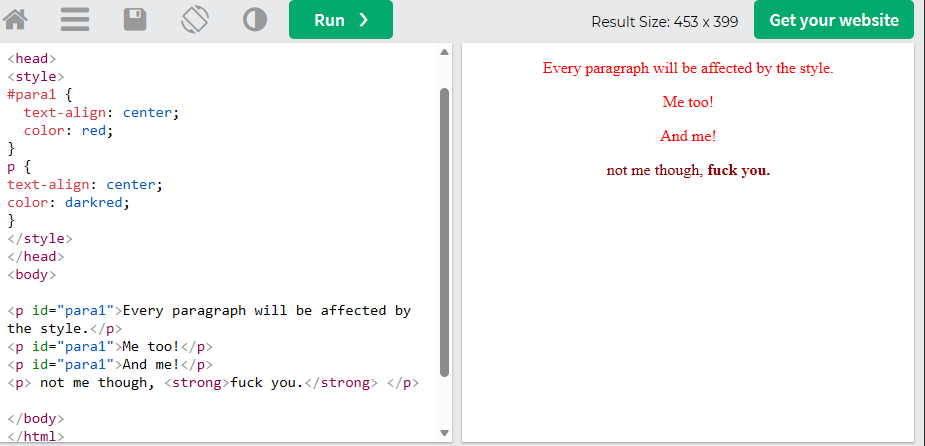The width and height of the screenshot is (925, 446).
Task: Run the code
Action: [341, 19]
